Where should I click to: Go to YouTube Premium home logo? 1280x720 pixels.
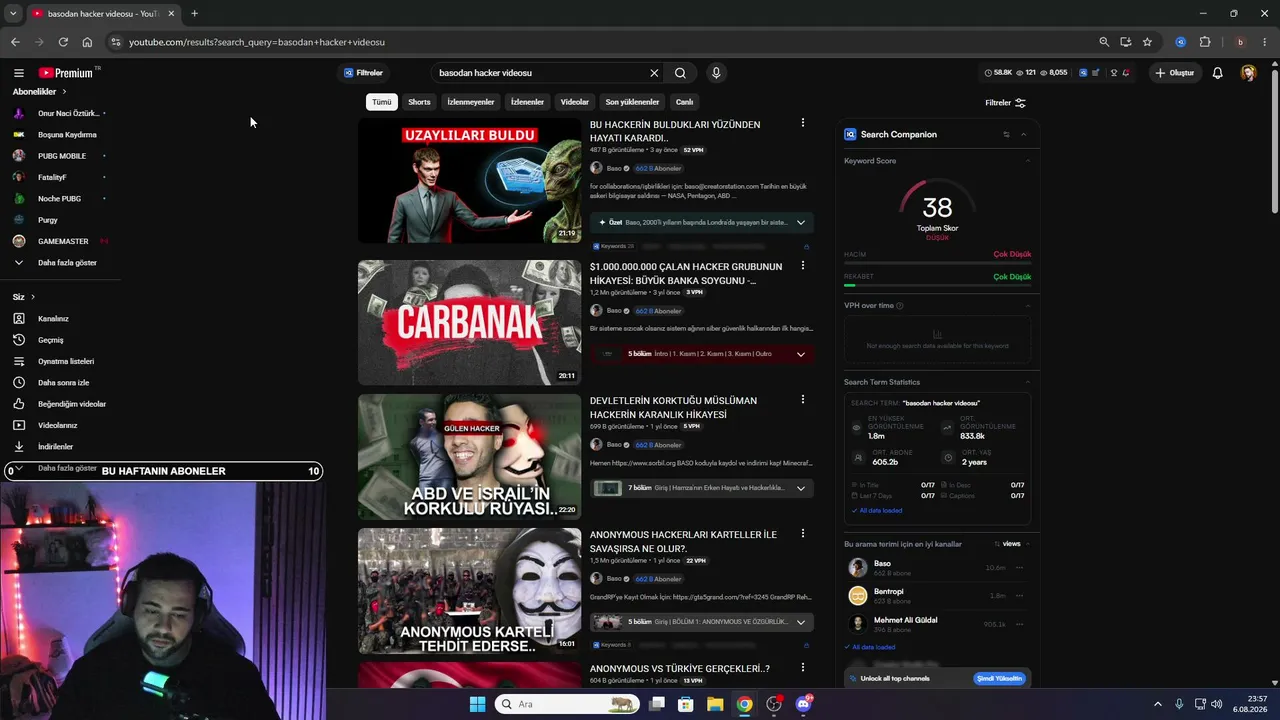[x=66, y=73]
